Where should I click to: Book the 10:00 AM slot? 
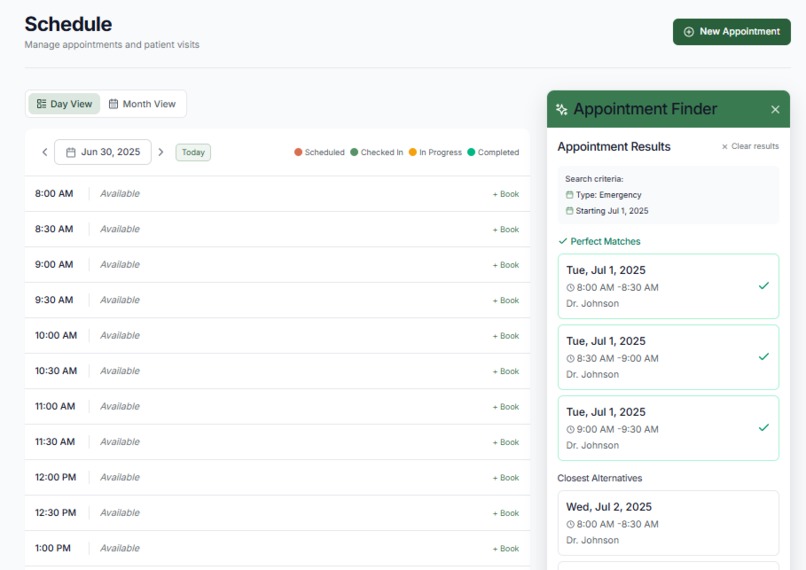point(506,336)
